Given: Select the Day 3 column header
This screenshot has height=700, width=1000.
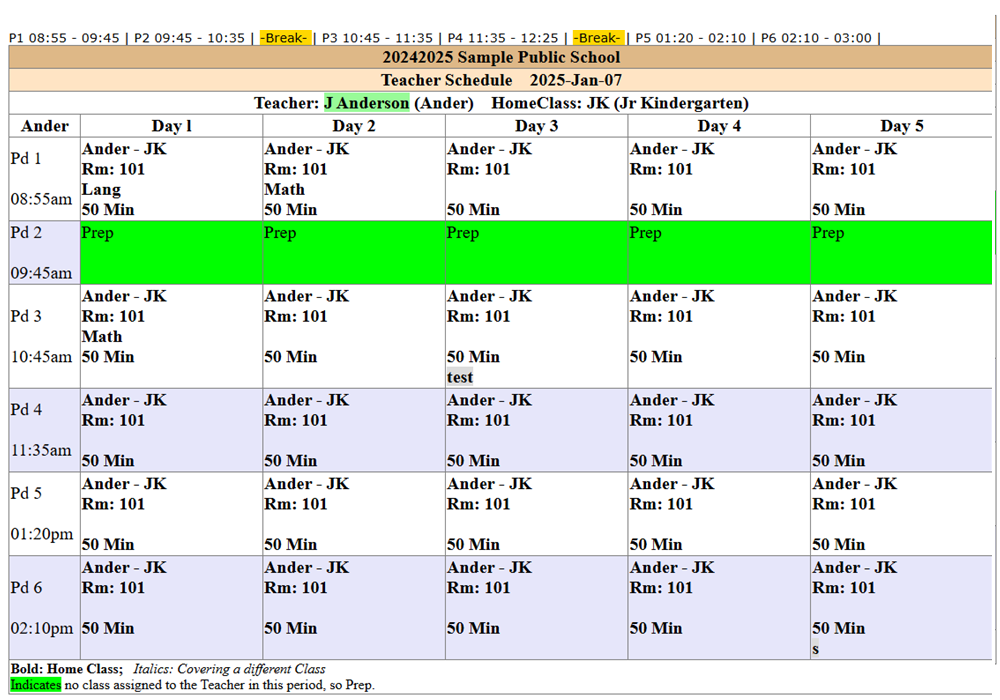Looking at the screenshot, I should coord(536,126).
